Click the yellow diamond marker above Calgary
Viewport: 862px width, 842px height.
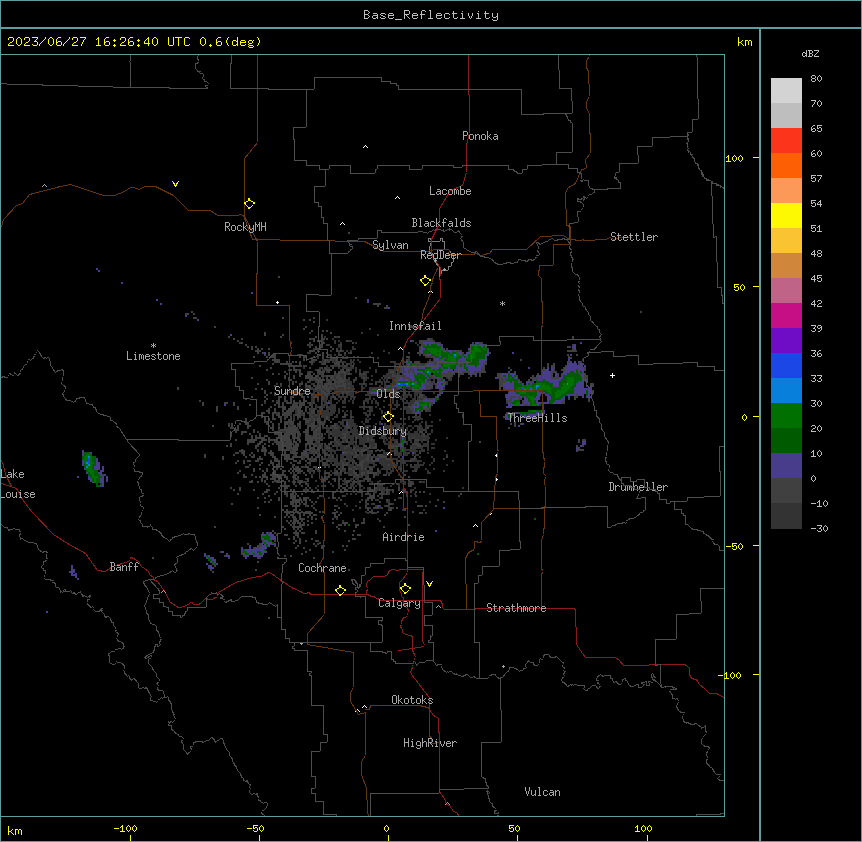[x=405, y=589]
